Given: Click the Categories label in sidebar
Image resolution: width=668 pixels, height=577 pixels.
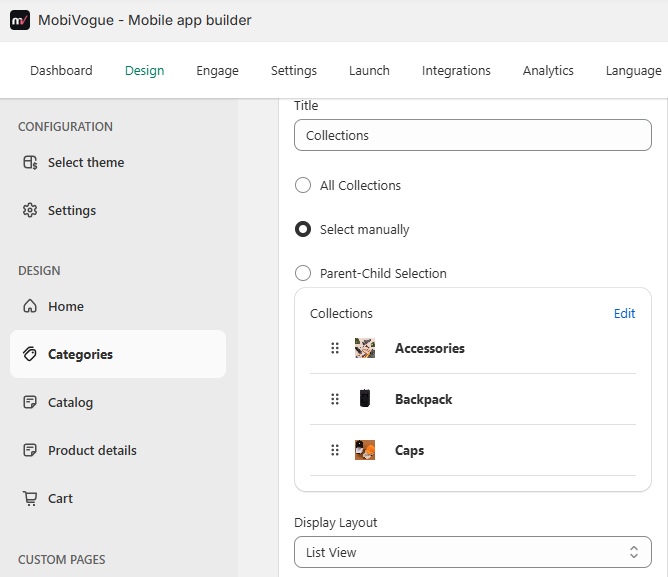Looking at the screenshot, I should pos(81,354).
